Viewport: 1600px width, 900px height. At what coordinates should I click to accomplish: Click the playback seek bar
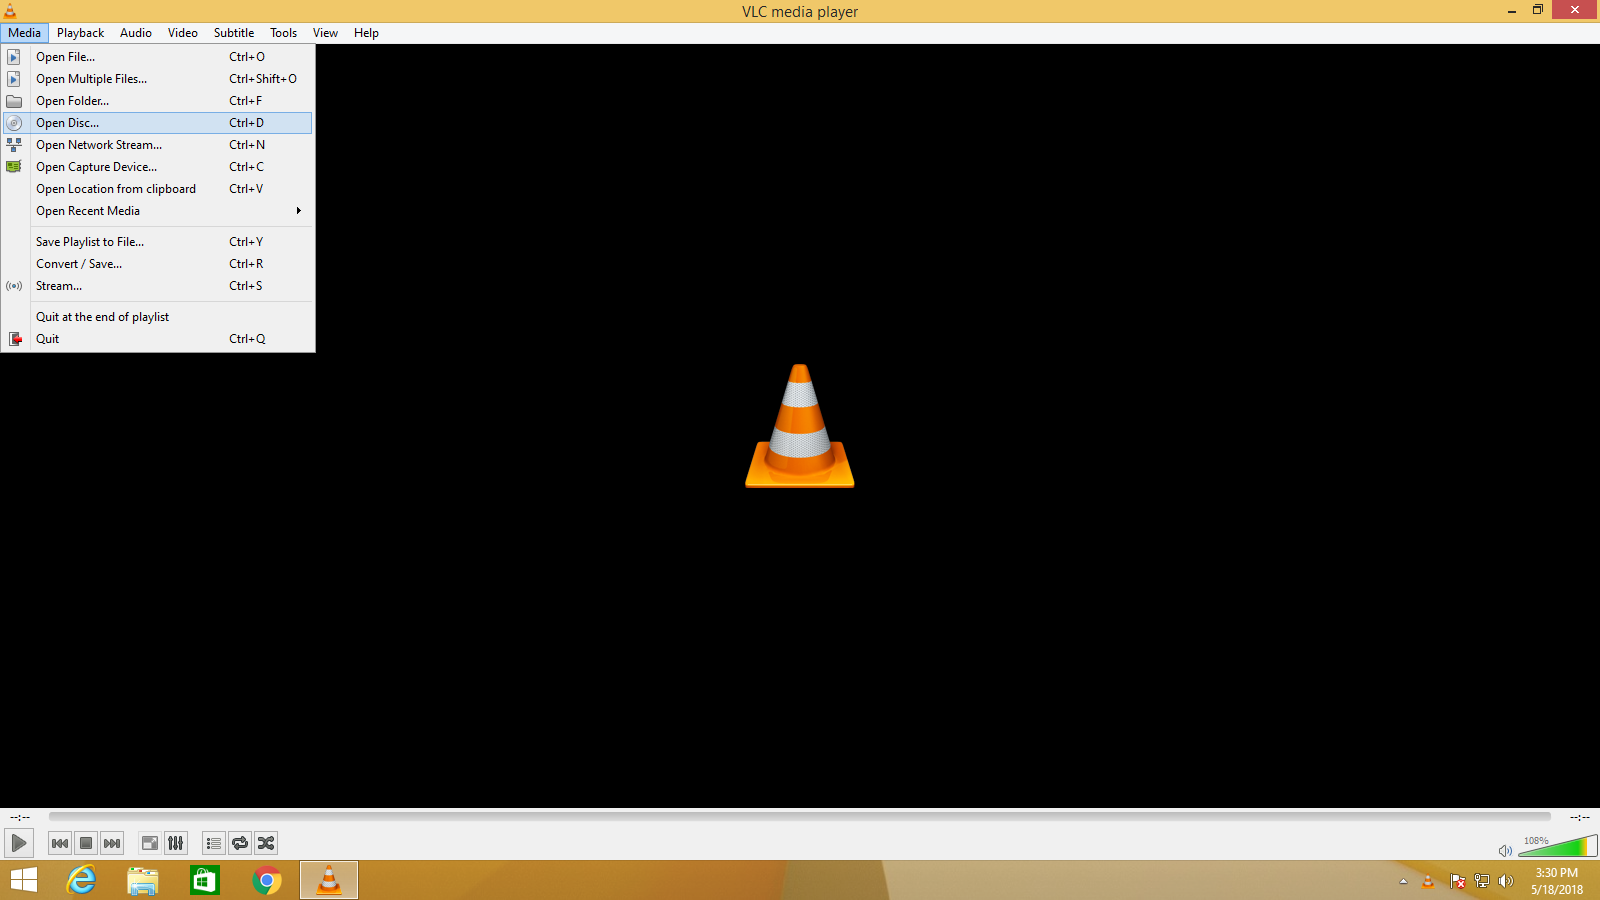point(800,817)
